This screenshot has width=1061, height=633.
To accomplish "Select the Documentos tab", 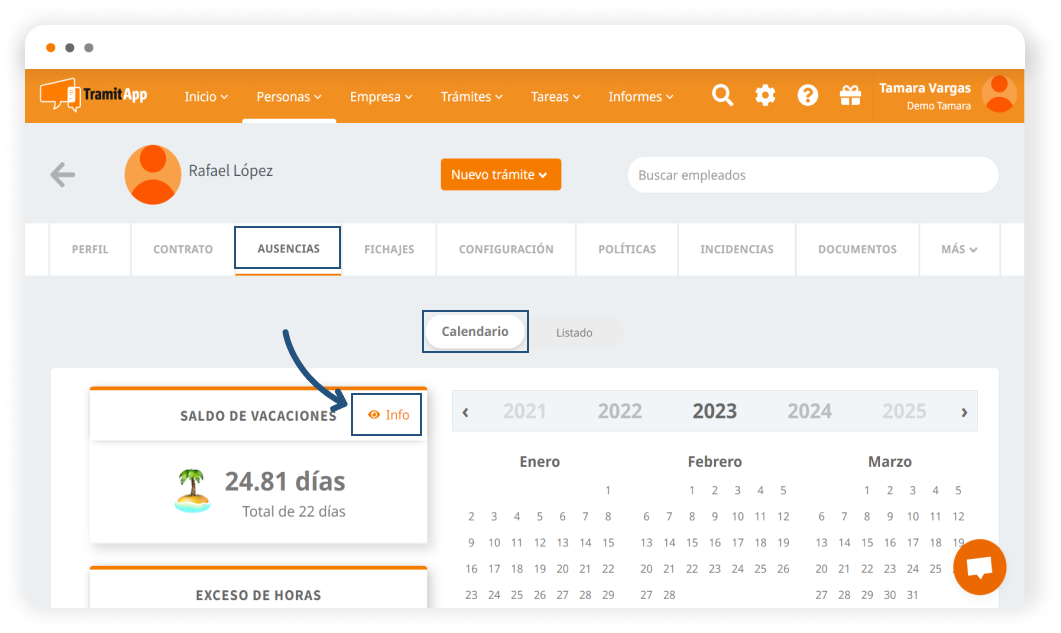I will pos(857,249).
